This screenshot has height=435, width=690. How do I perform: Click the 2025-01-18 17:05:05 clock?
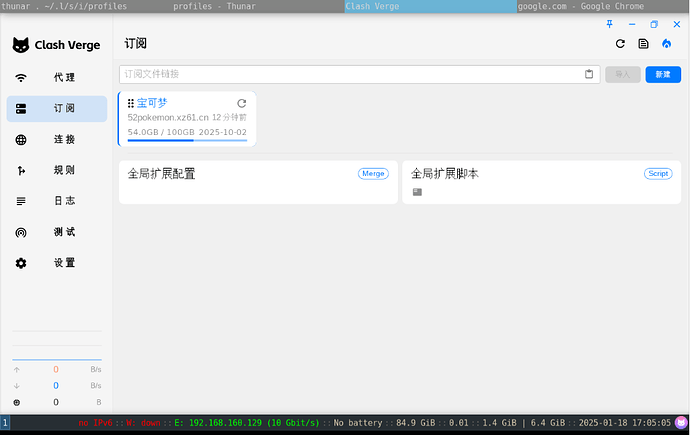(x=624, y=423)
